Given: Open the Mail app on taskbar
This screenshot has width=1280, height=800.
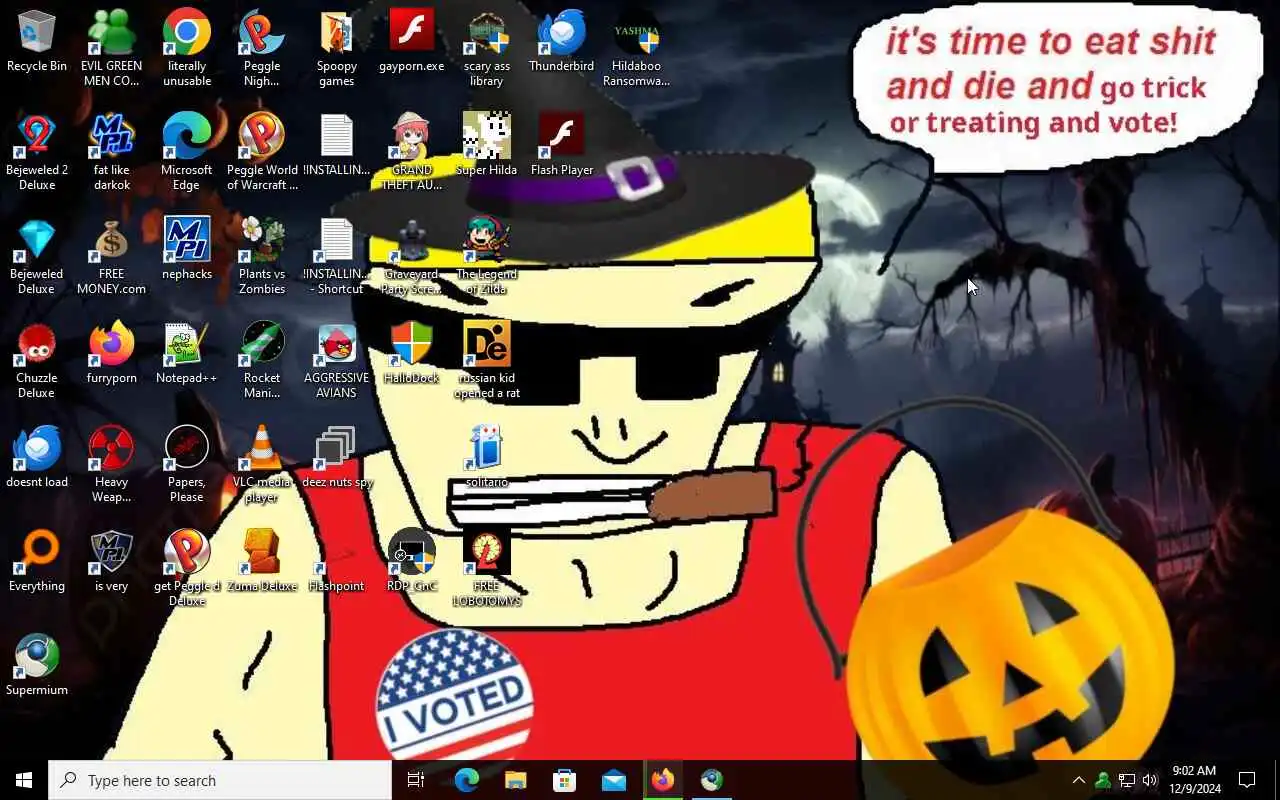Looking at the screenshot, I should 614,780.
